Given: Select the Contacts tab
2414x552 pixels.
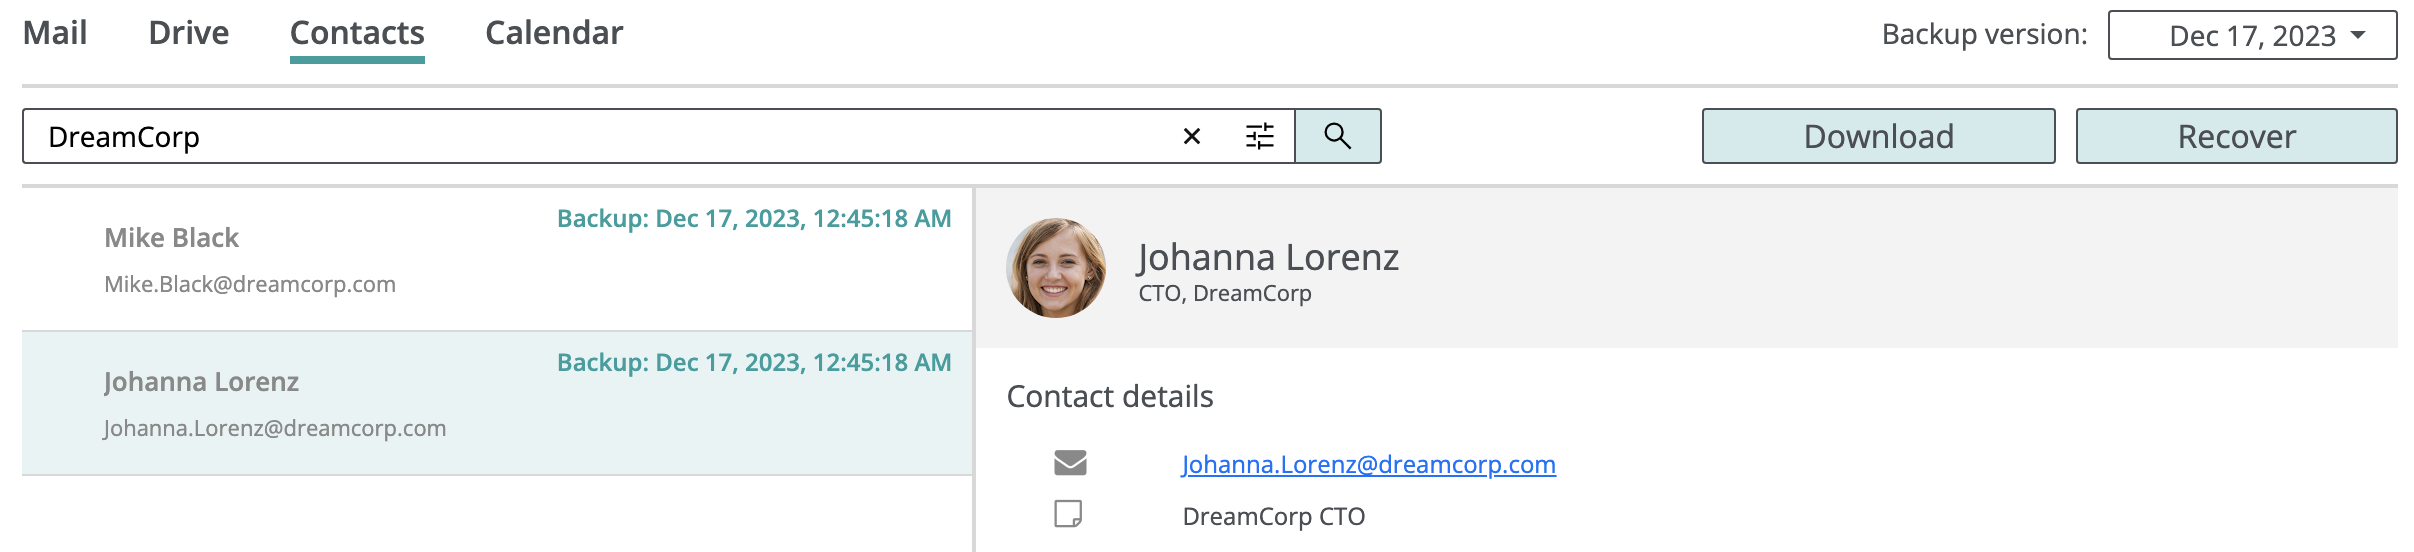Looking at the screenshot, I should pos(357,33).
